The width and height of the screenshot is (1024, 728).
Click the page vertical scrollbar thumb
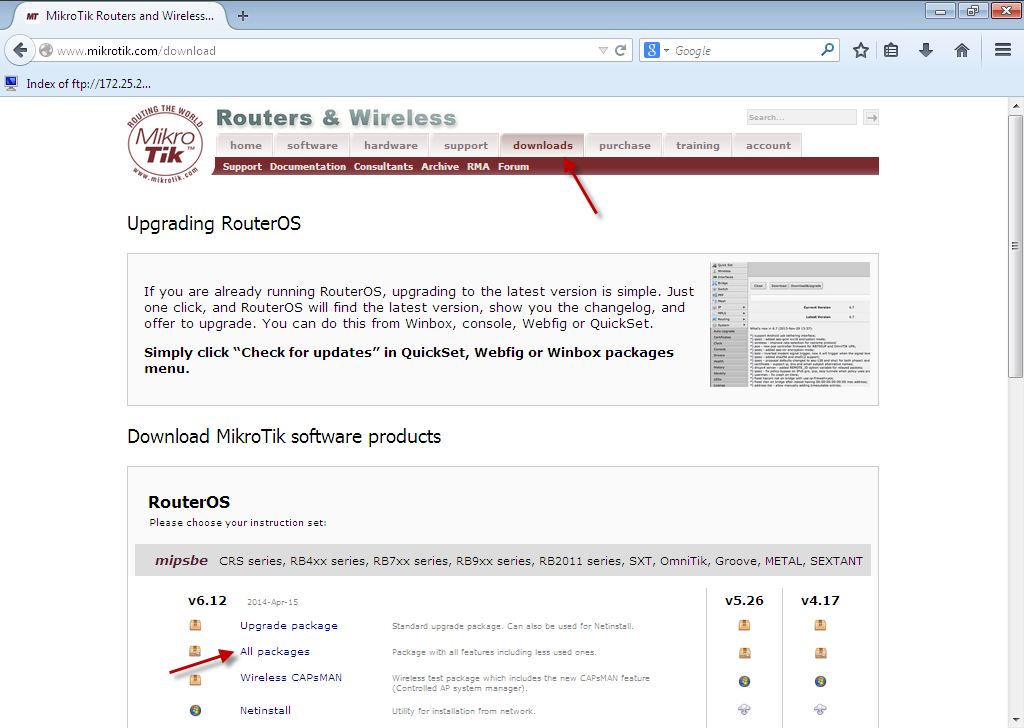1015,246
